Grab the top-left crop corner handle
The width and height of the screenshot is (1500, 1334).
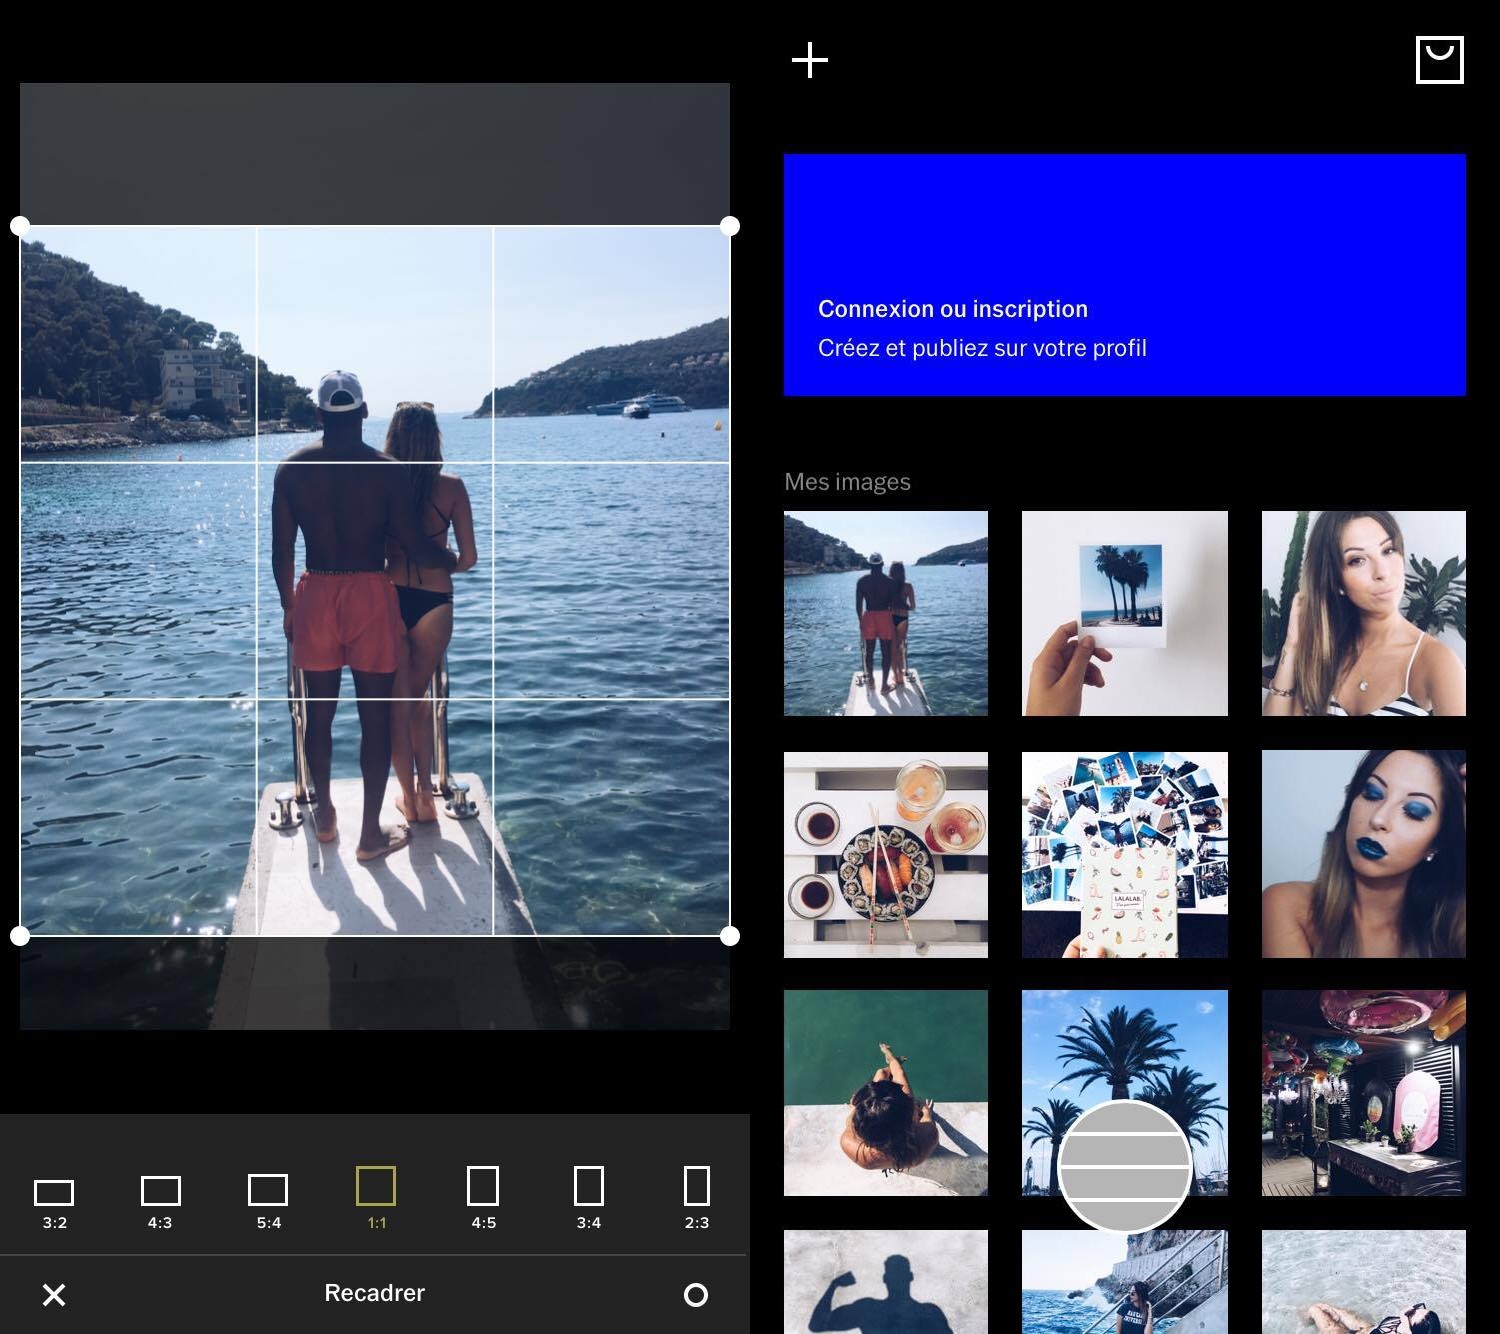[20, 226]
